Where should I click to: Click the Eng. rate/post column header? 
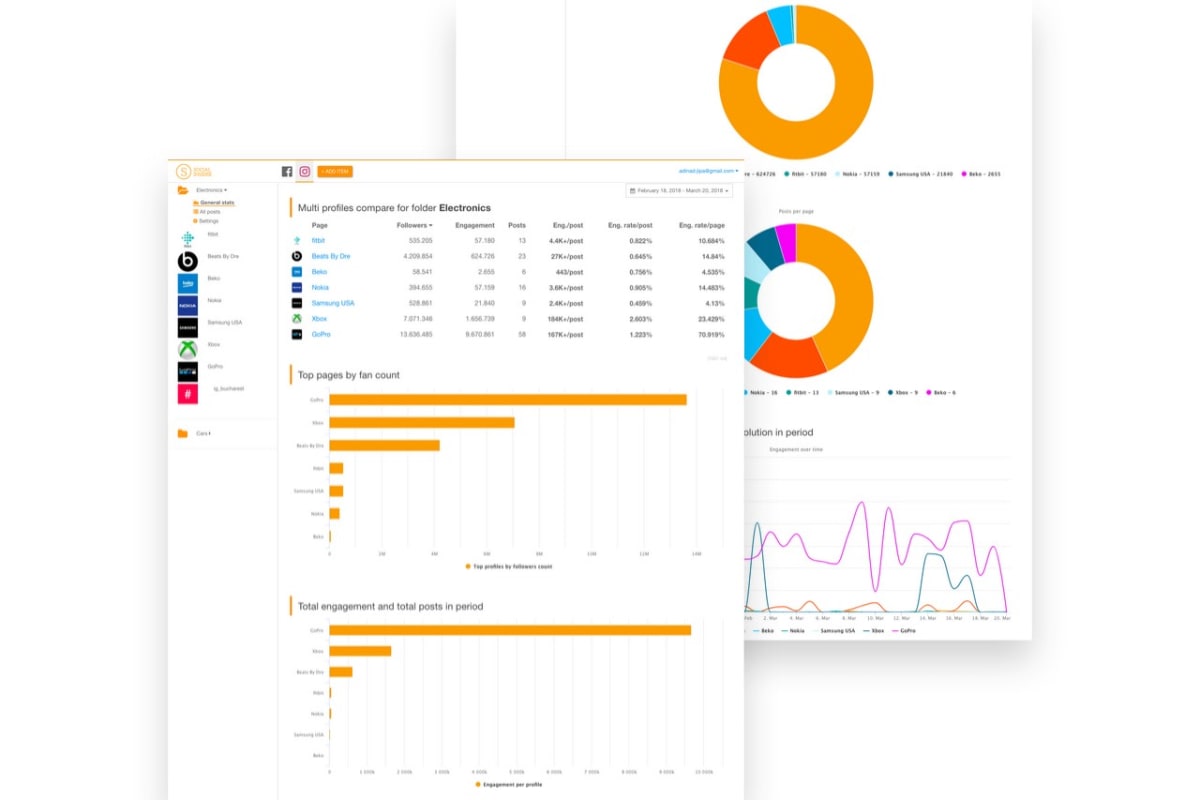(632, 225)
